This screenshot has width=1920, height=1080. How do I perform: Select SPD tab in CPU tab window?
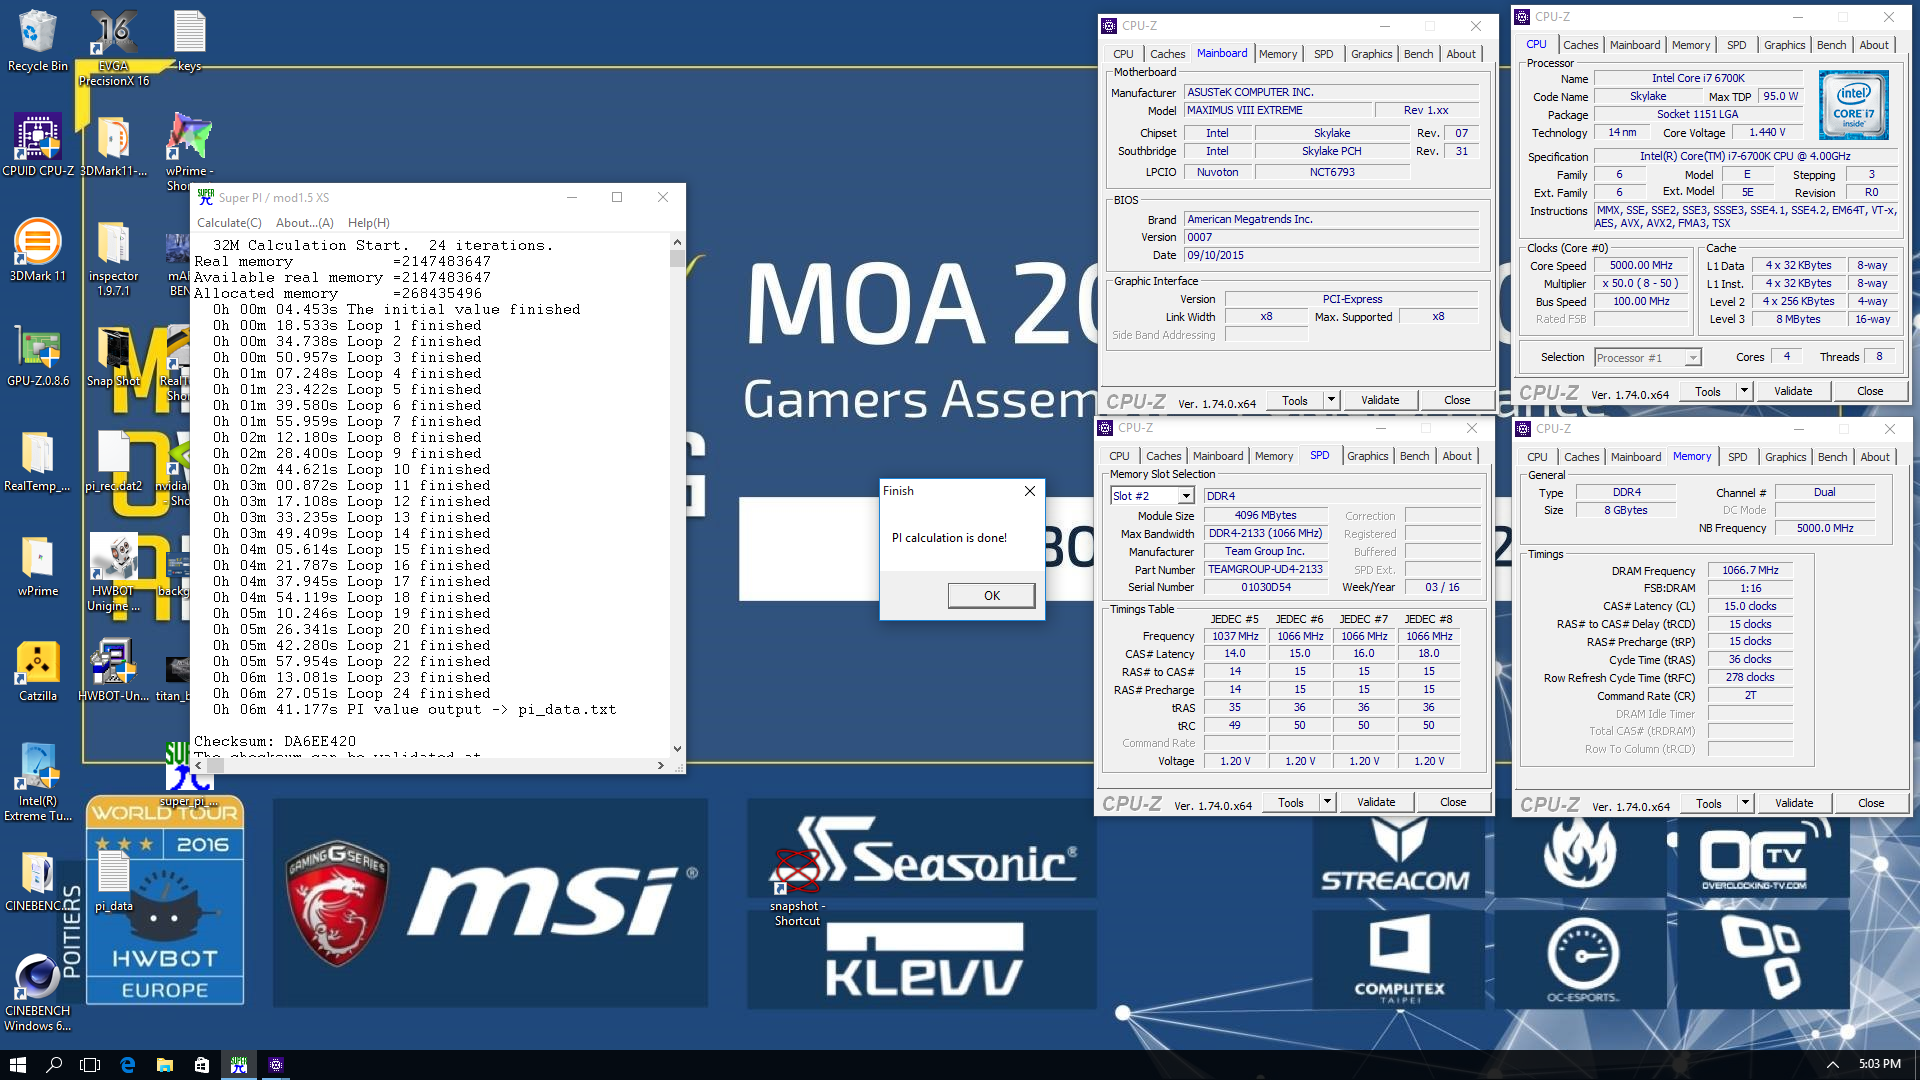pos(1736,45)
